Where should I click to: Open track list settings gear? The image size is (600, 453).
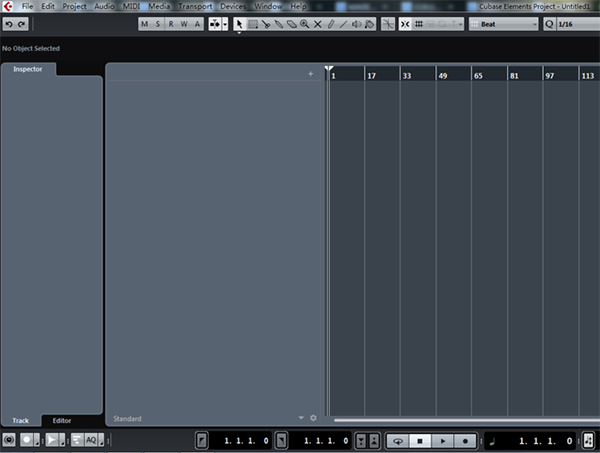coord(313,418)
